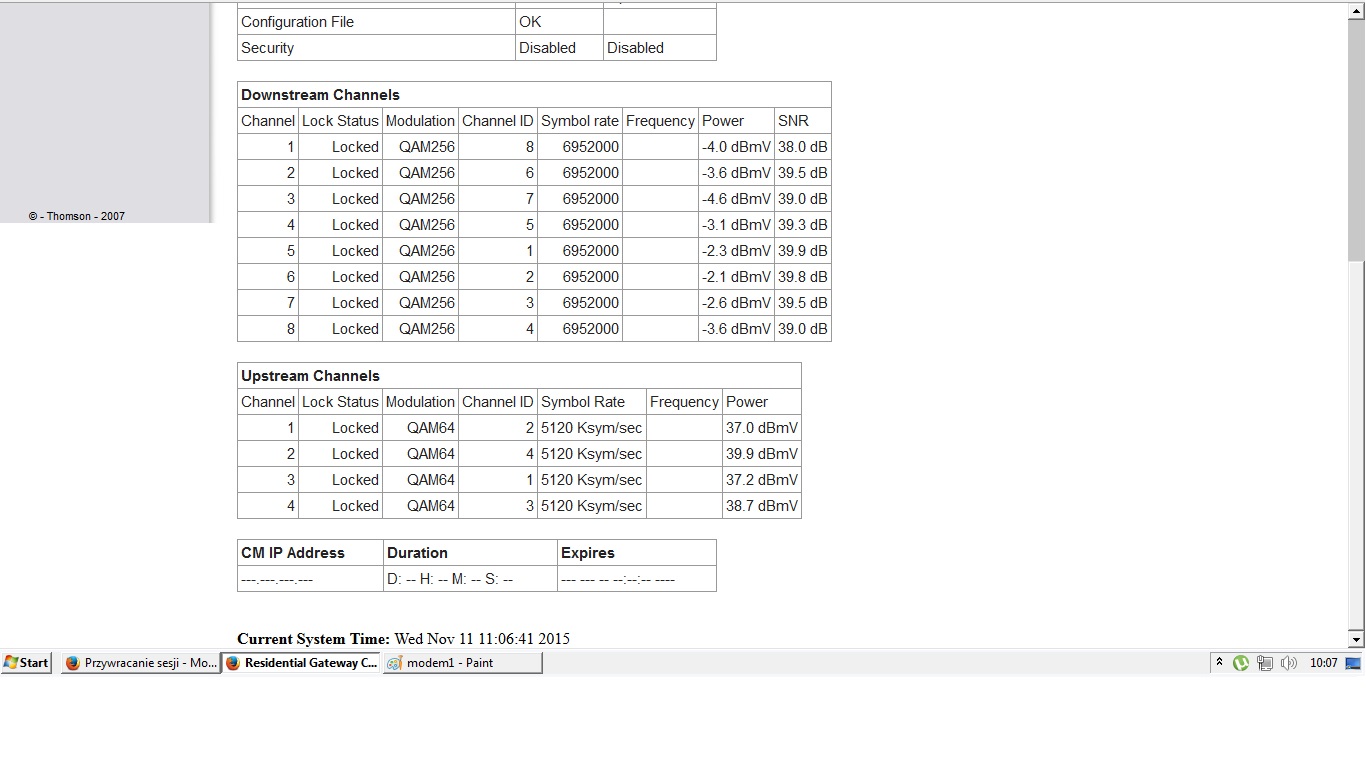Click the volume speaker tray icon
1366x768 pixels.
coord(1289,662)
